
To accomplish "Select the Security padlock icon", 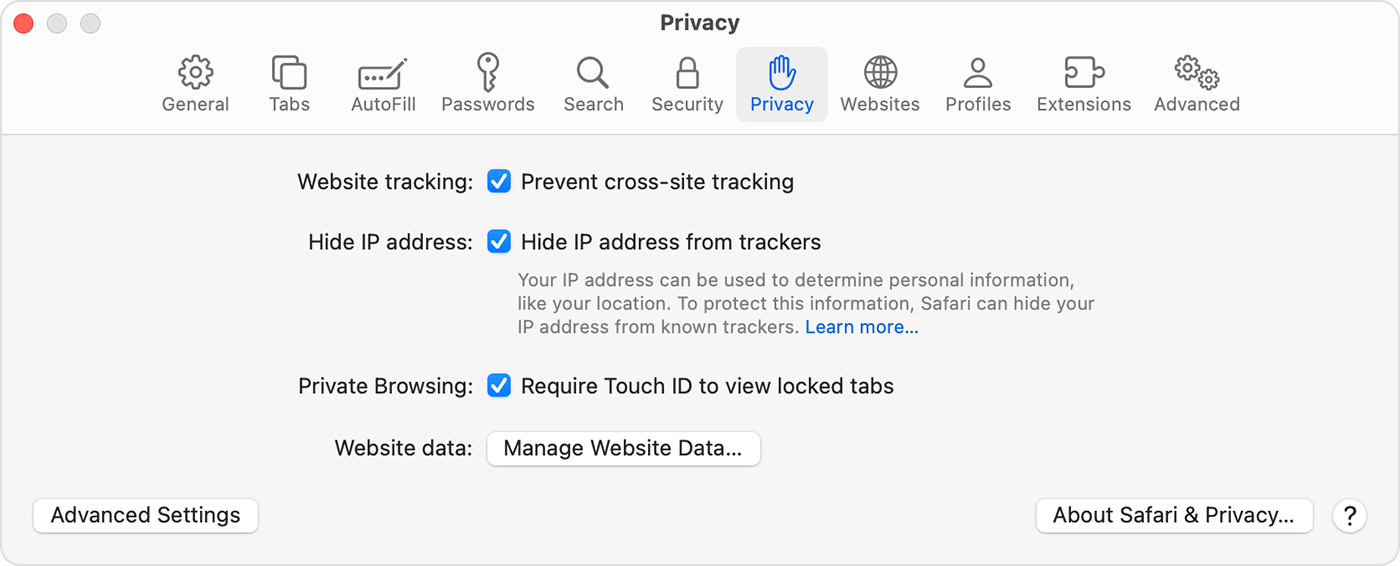I will pyautogui.click(x=687, y=73).
